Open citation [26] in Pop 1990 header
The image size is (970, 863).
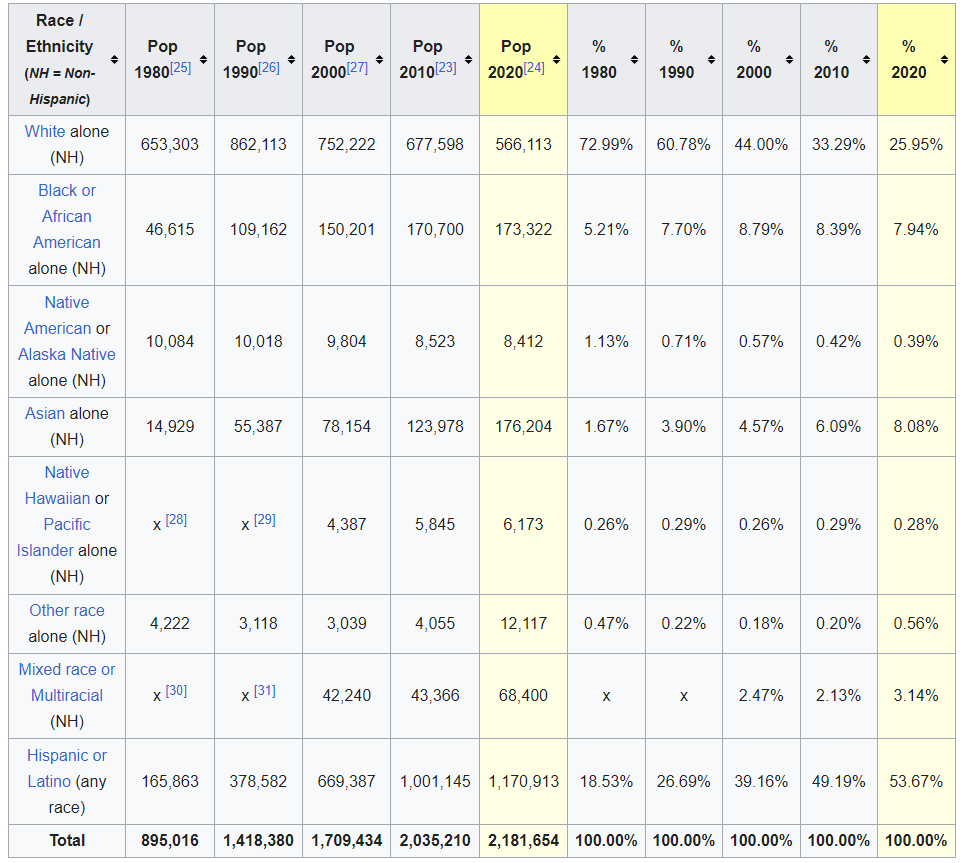[269, 67]
